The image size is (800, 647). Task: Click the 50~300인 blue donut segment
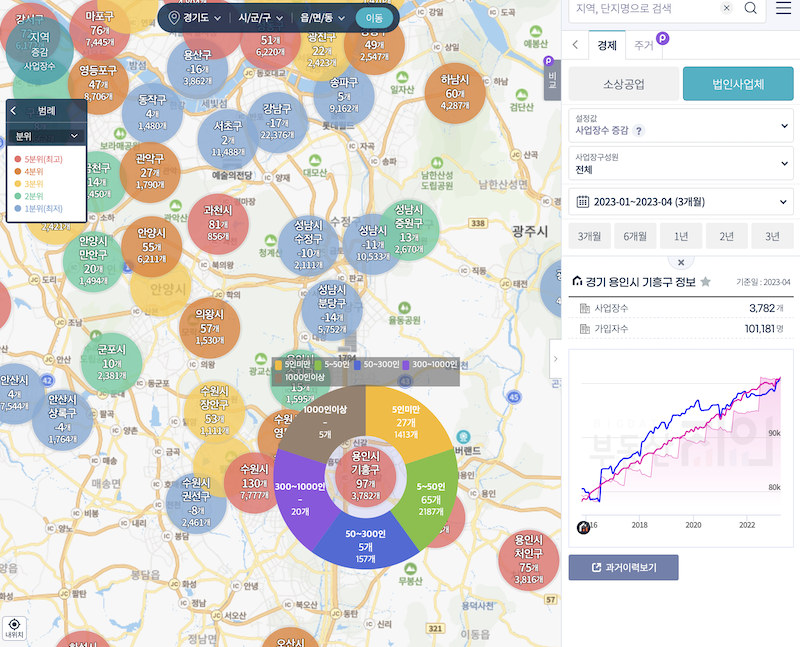(365, 547)
